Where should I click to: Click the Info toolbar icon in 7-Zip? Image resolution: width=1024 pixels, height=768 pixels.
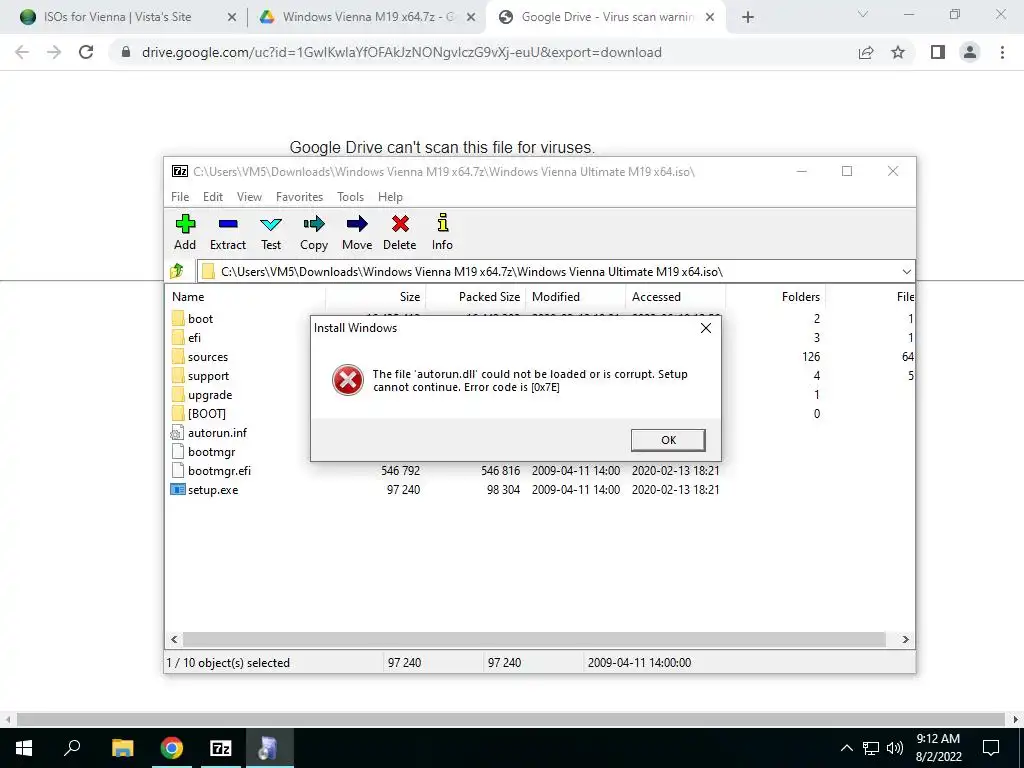click(442, 232)
